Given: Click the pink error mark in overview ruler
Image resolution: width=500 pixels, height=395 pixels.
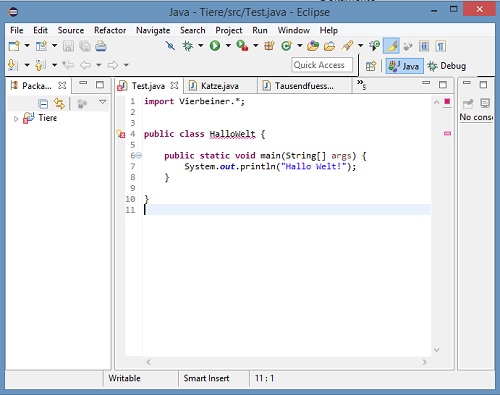Looking at the screenshot, I should pos(447,133).
